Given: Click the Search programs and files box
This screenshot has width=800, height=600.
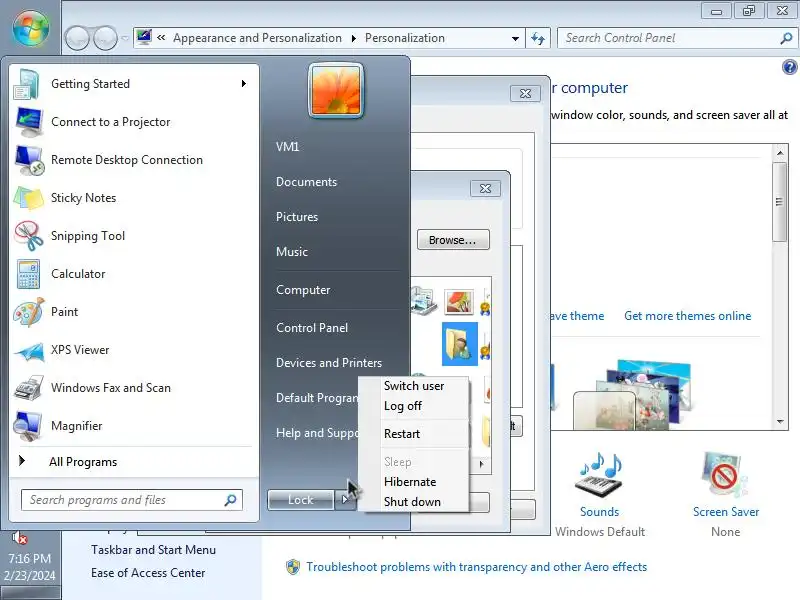Looking at the screenshot, I should pyautogui.click(x=132, y=500).
